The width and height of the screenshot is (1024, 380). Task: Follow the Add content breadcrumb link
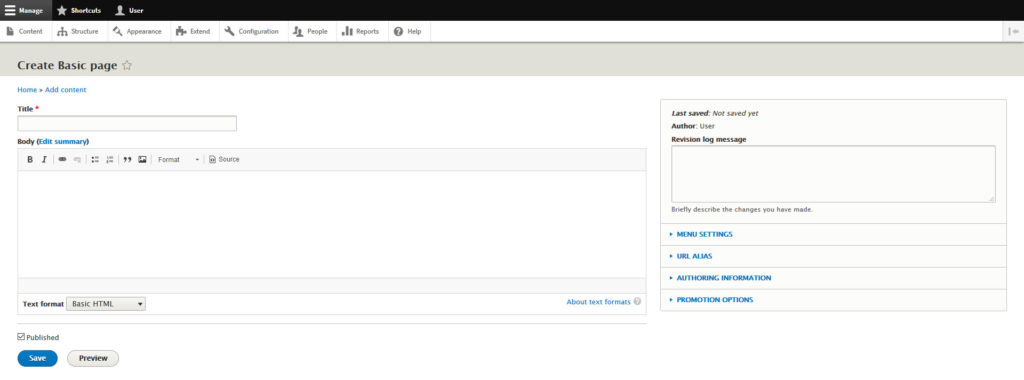(65, 90)
